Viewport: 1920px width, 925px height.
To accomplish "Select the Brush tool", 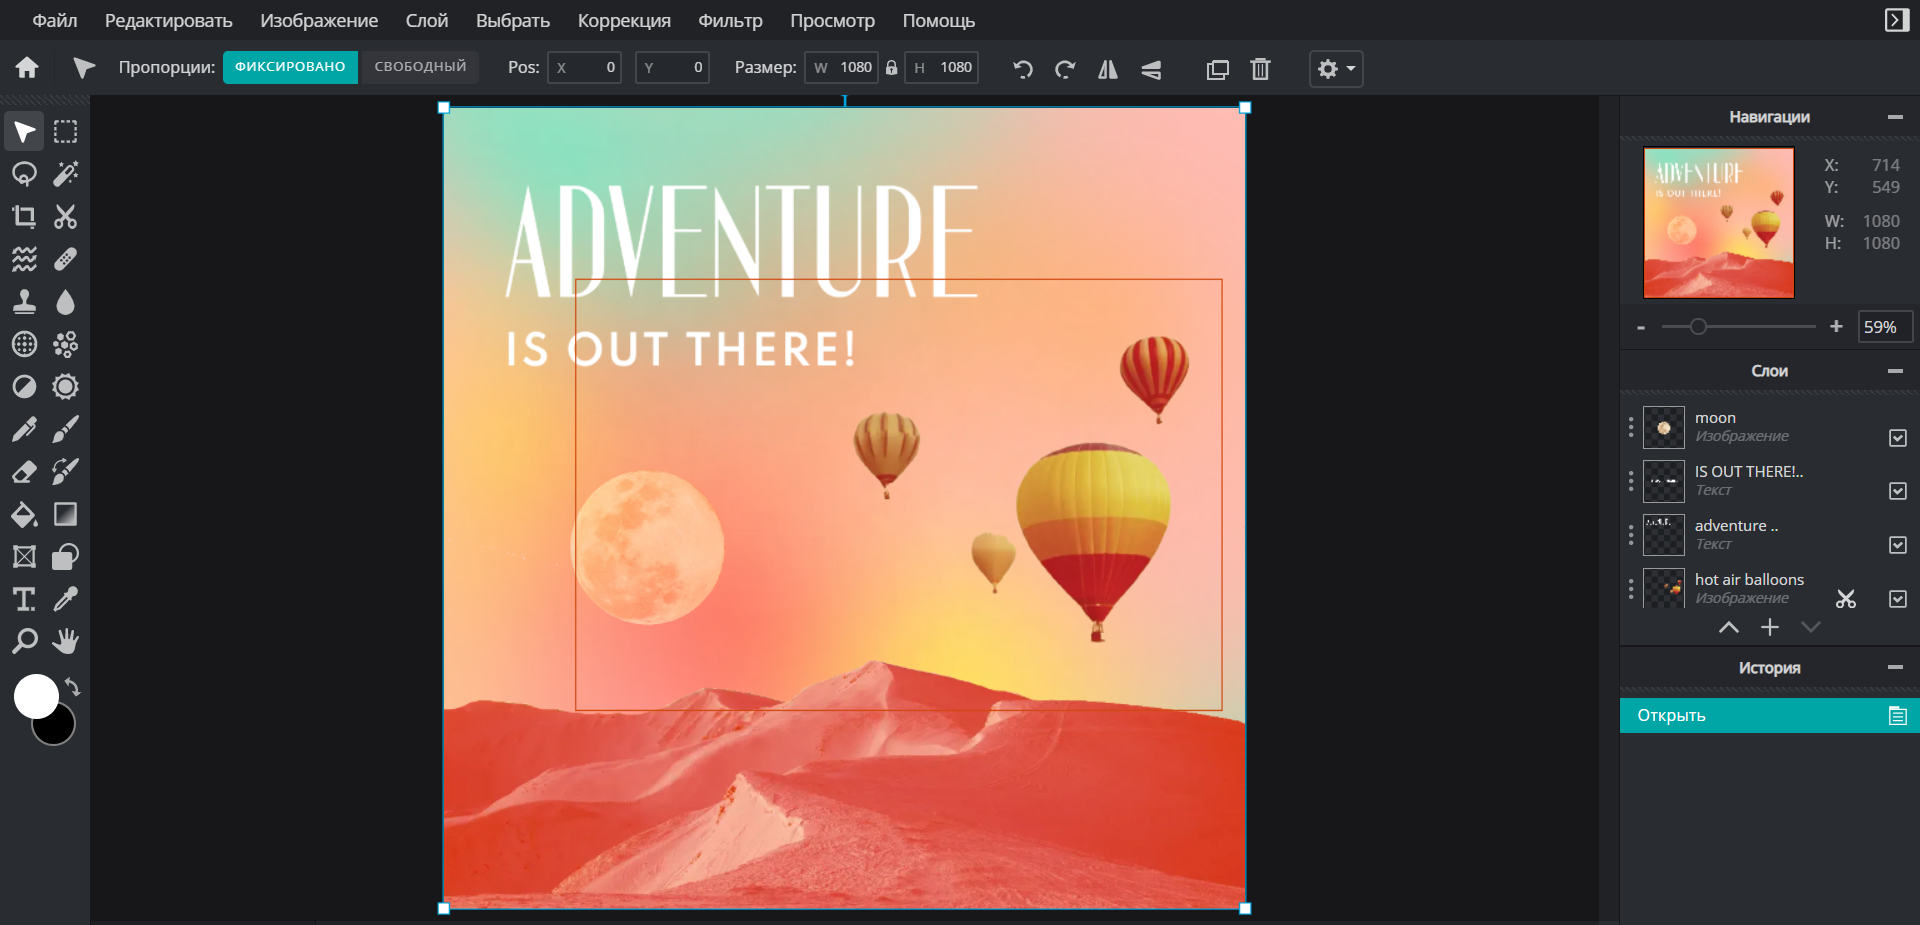I will click(66, 429).
